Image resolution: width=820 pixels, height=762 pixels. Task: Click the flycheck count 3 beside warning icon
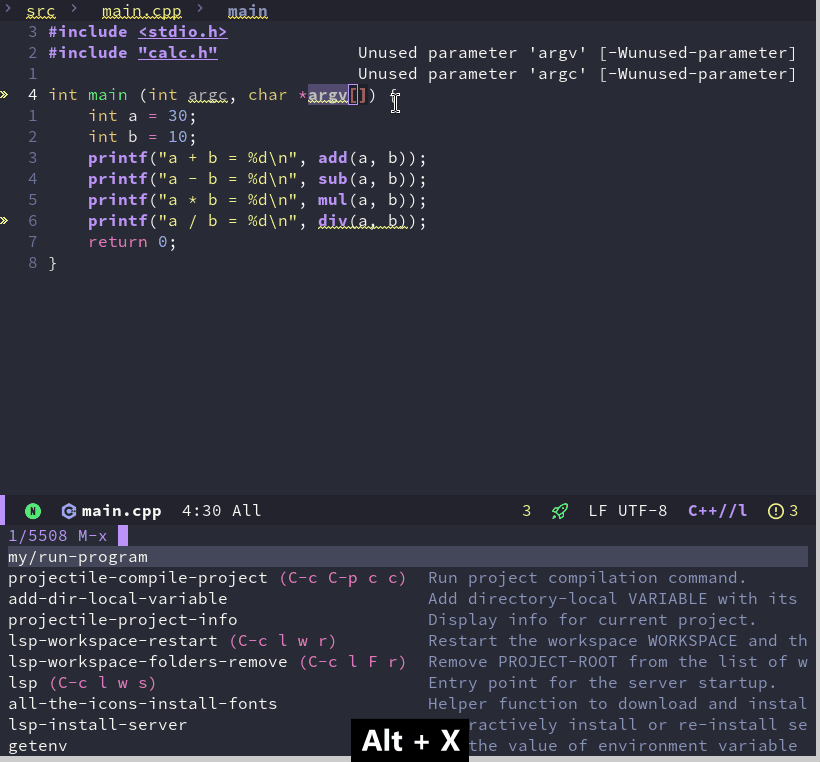794,511
